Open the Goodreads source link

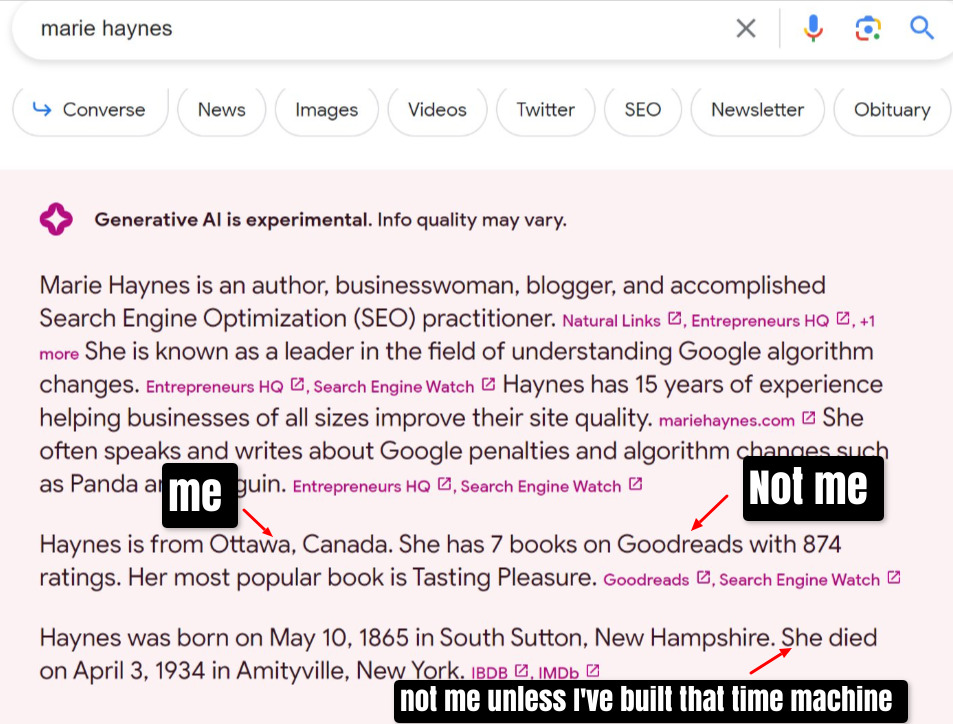click(646, 580)
